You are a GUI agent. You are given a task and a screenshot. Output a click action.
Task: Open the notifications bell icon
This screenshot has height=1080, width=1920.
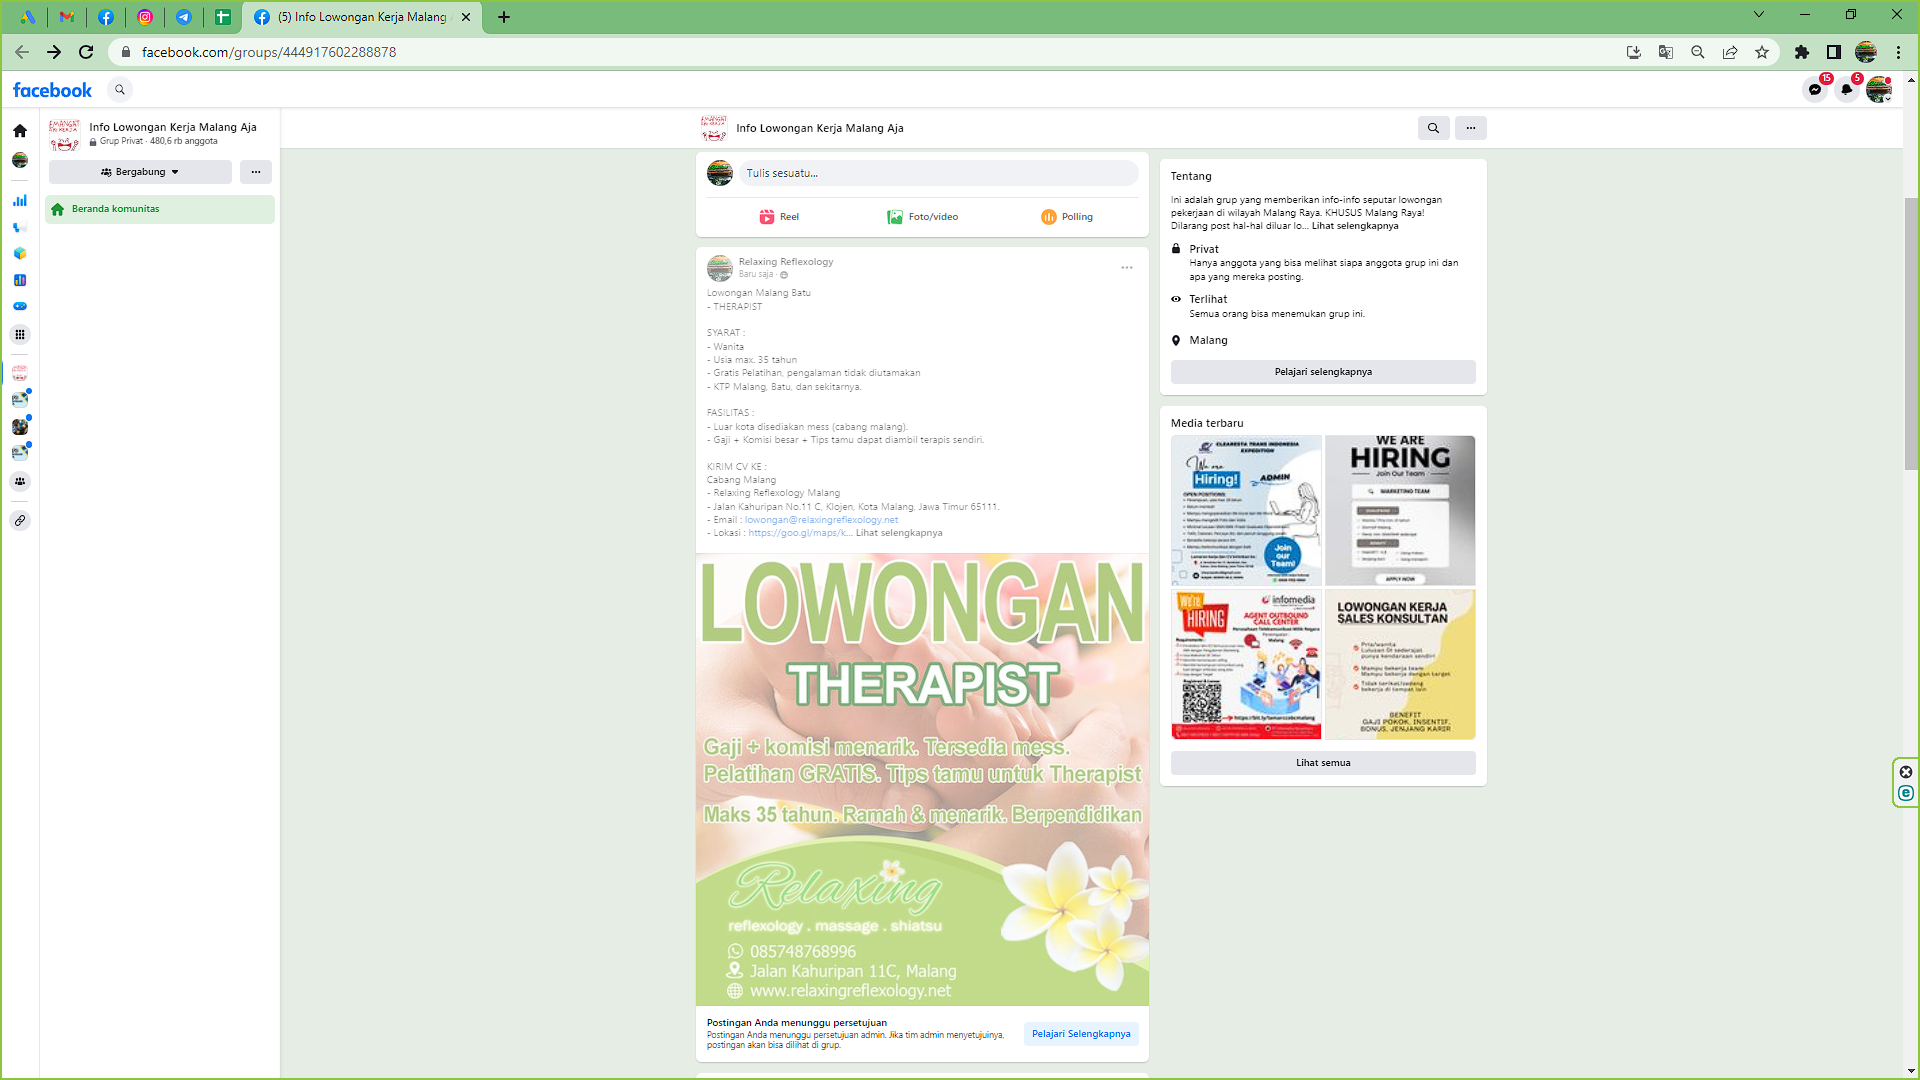[1847, 90]
